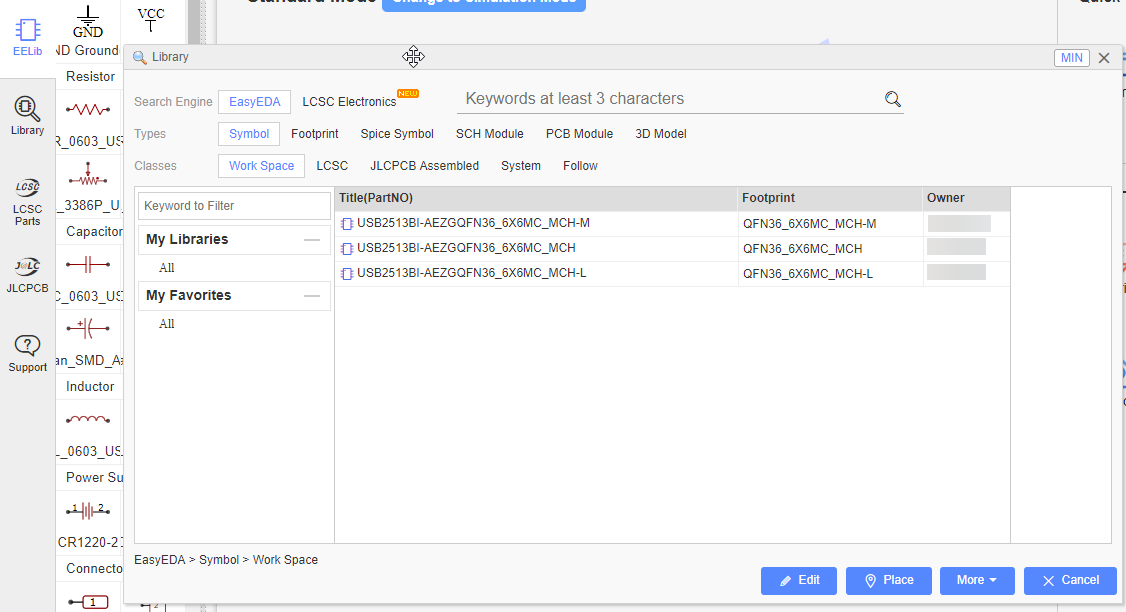Enable the Symbol type filter
The height and width of the screenshot is (612, 1126).
tap(248, 133)
